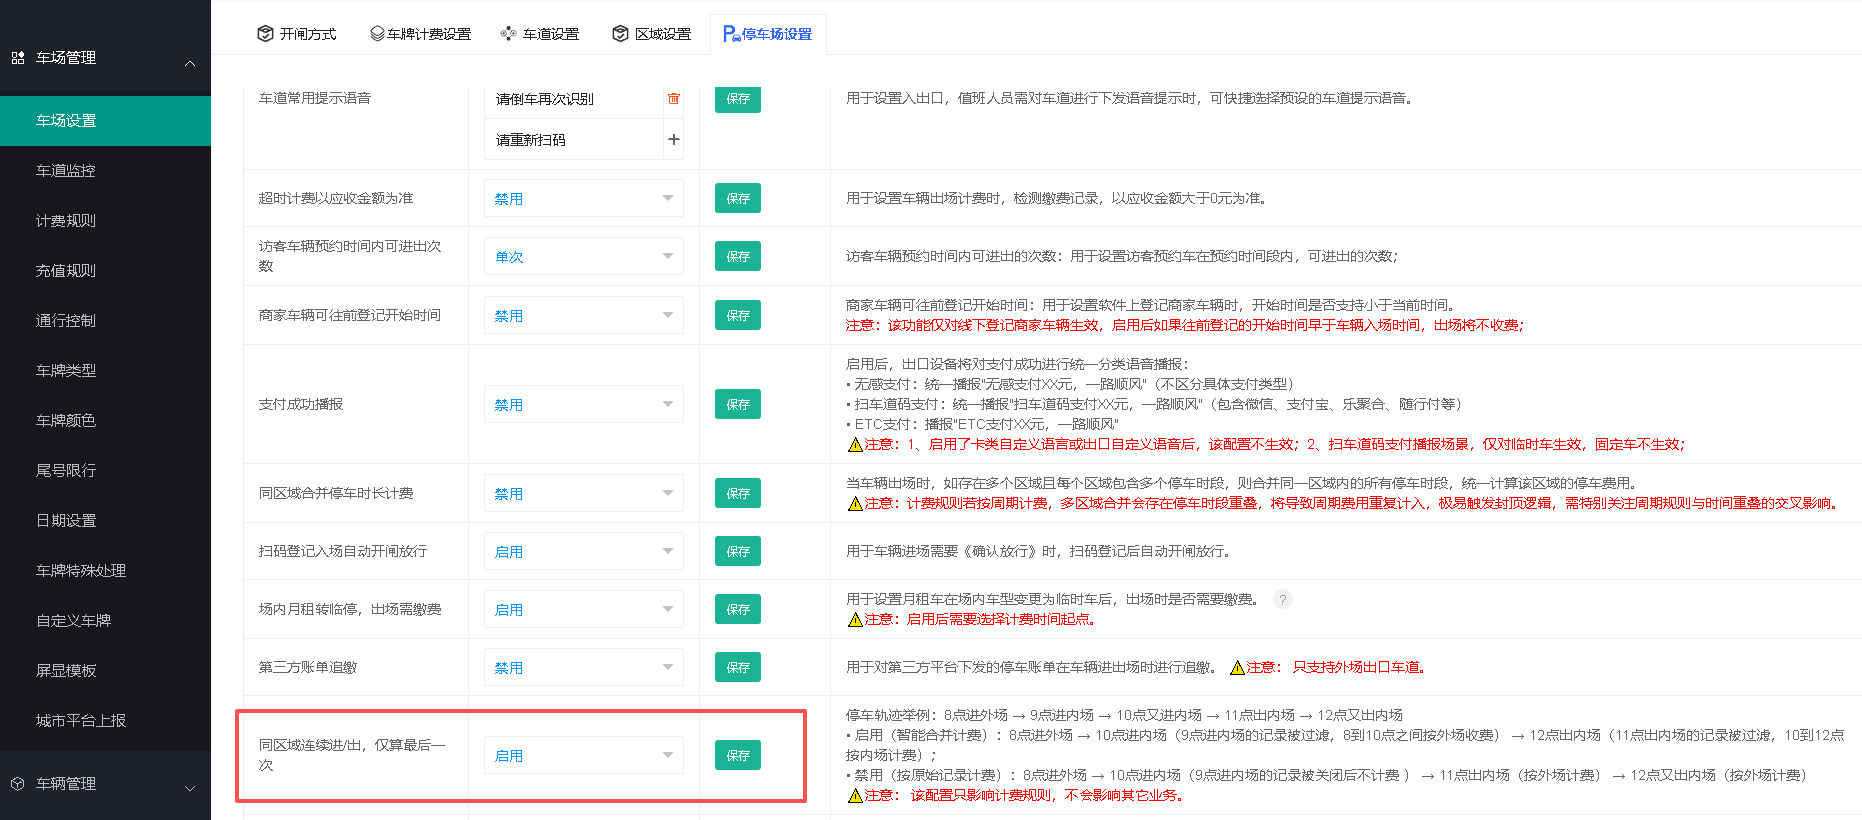Open the 同区域连续进/出 启用 dropdown

(x=584, y=755)
